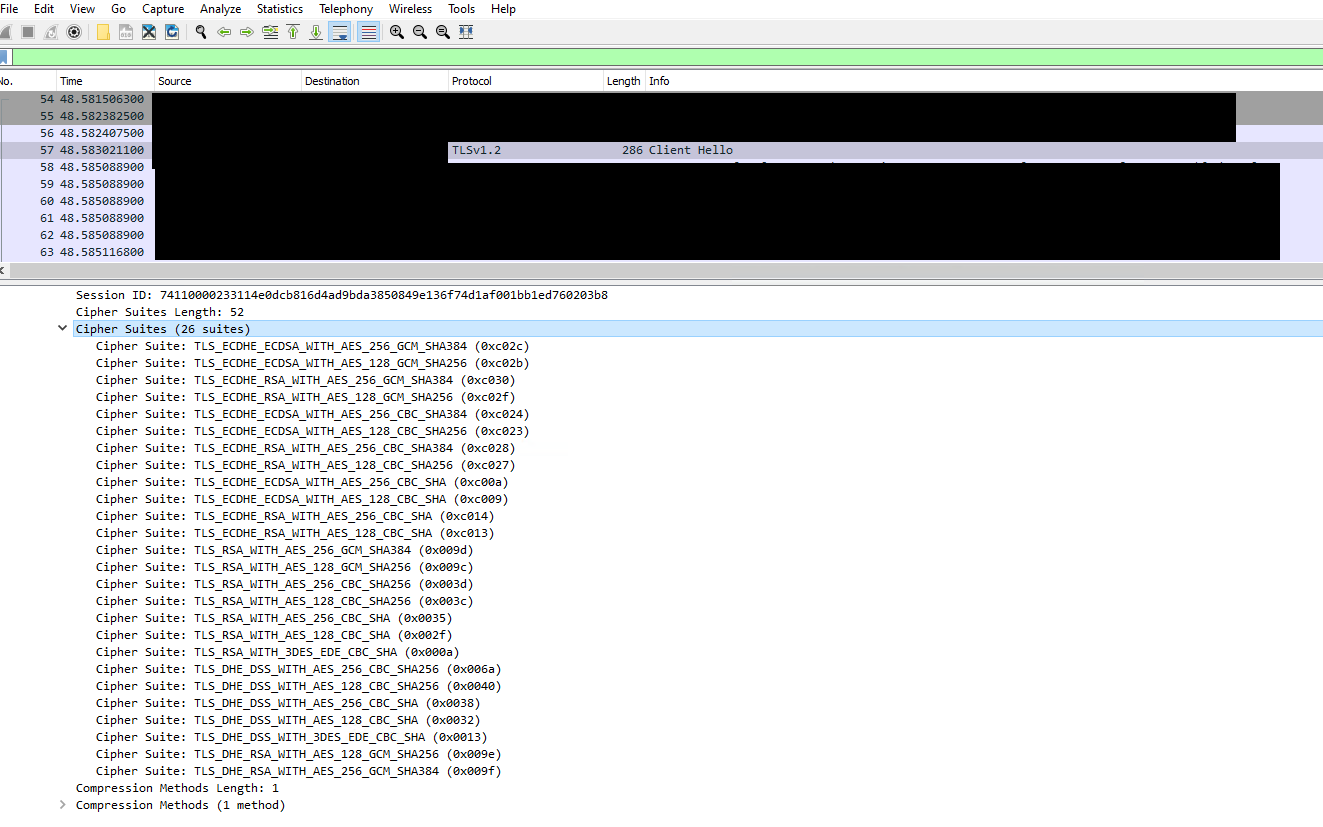The height and width of the screenshot is (827, 1323).
Task: Toggle packet list colorization
Action: pos(369,32)
